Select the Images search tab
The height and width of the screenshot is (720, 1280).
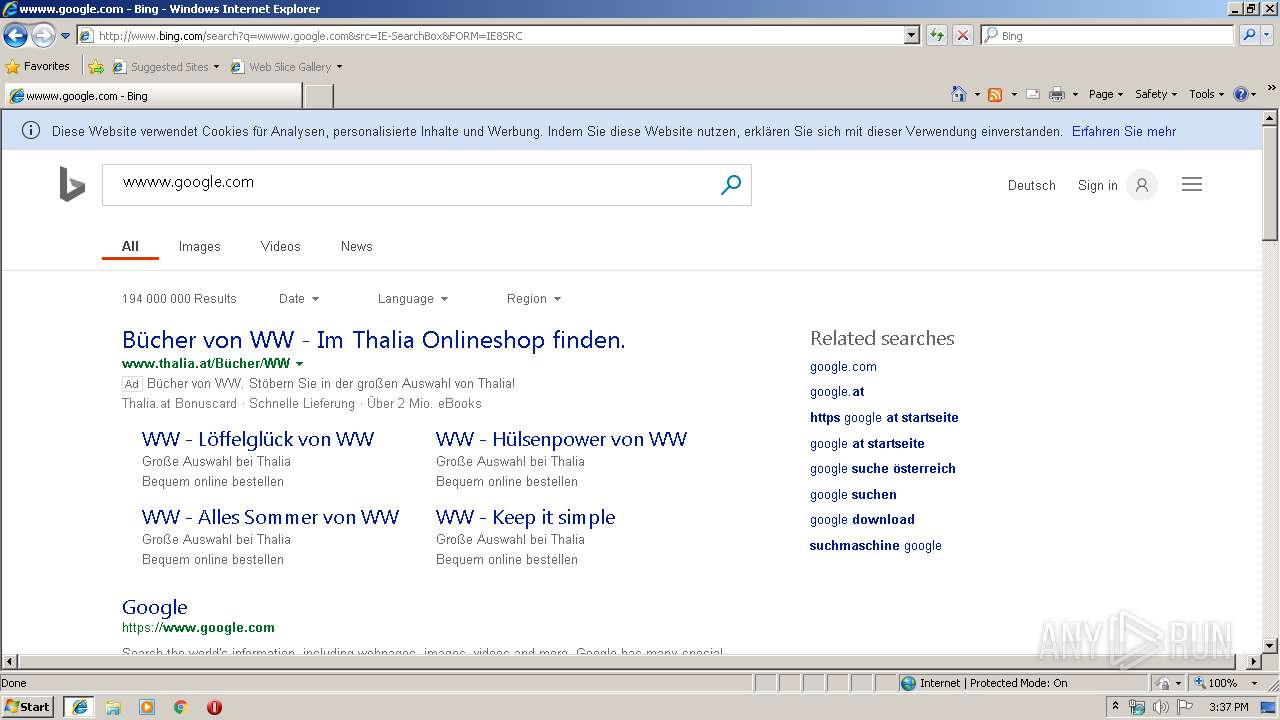coord(200,247)
